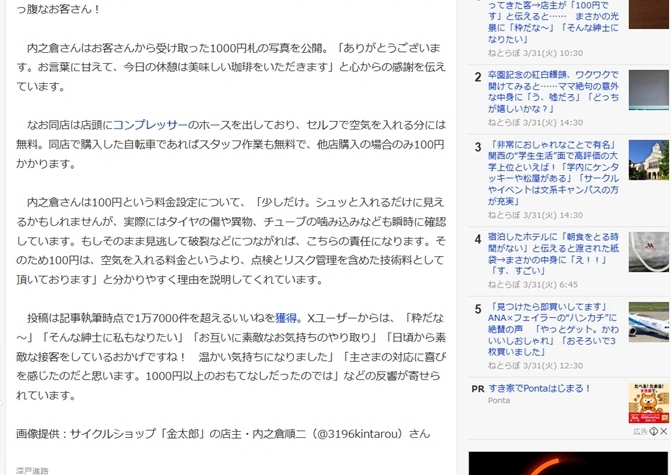Viewport: 671px width, 475px height.
Task: Open the ranked 3 article about 関西の学生生活
Action: pos(553,173)
